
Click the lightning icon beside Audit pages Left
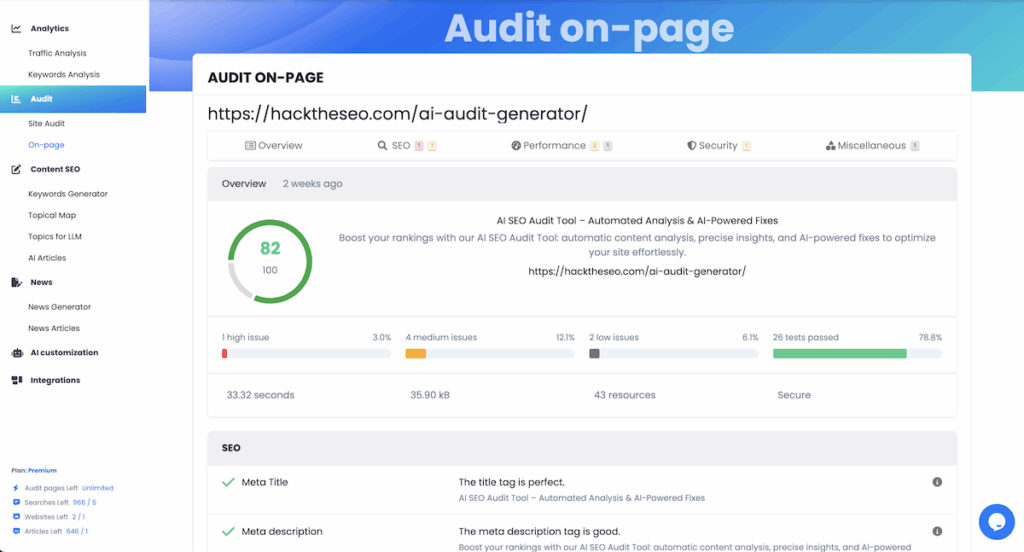pos(16,488)
